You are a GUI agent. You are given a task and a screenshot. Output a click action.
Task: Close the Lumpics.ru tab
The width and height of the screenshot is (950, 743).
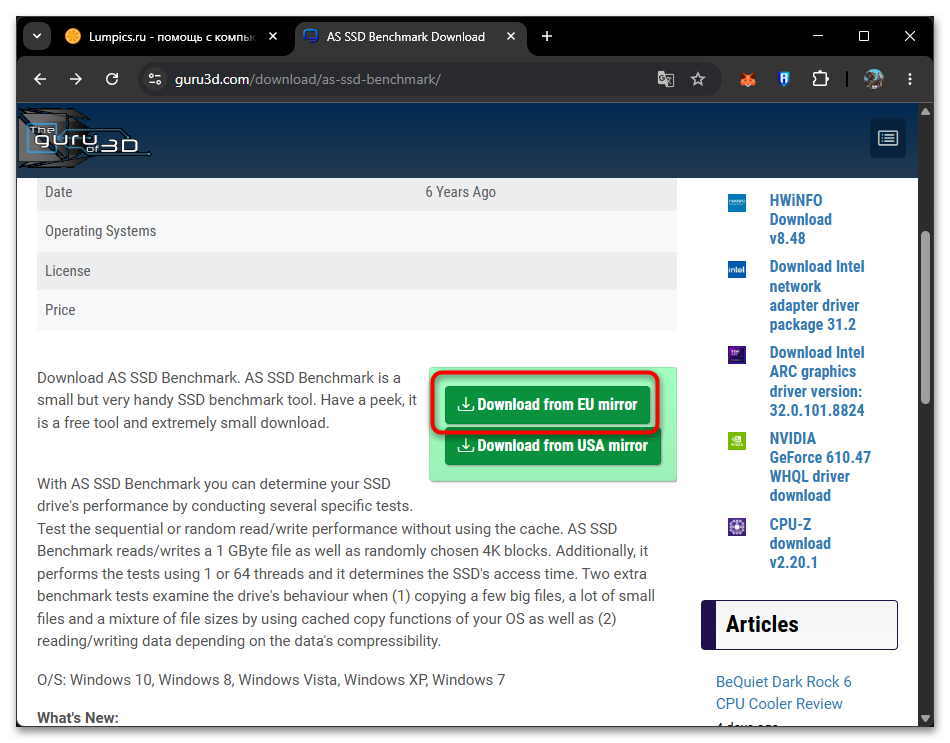click(x=273, y=36)
